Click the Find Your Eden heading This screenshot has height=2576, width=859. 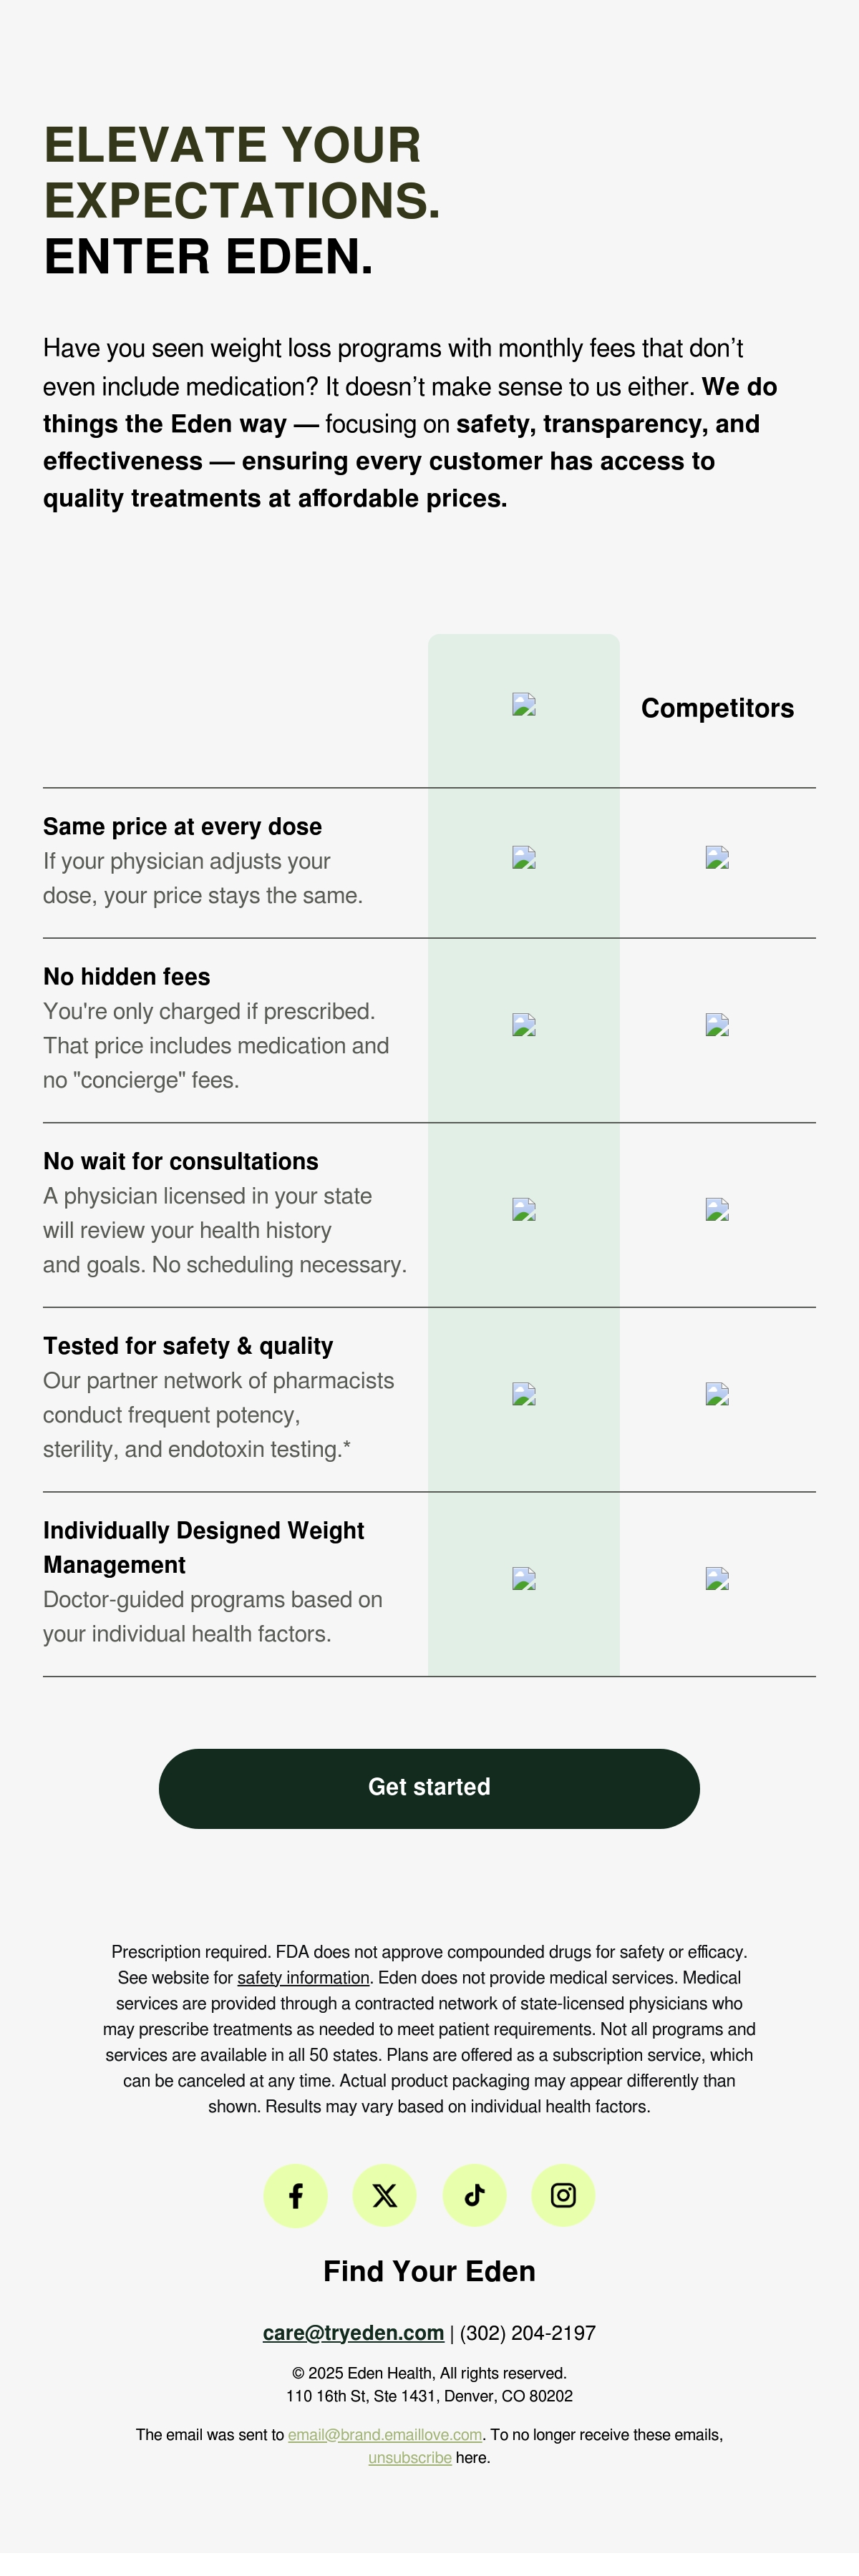429,2271
